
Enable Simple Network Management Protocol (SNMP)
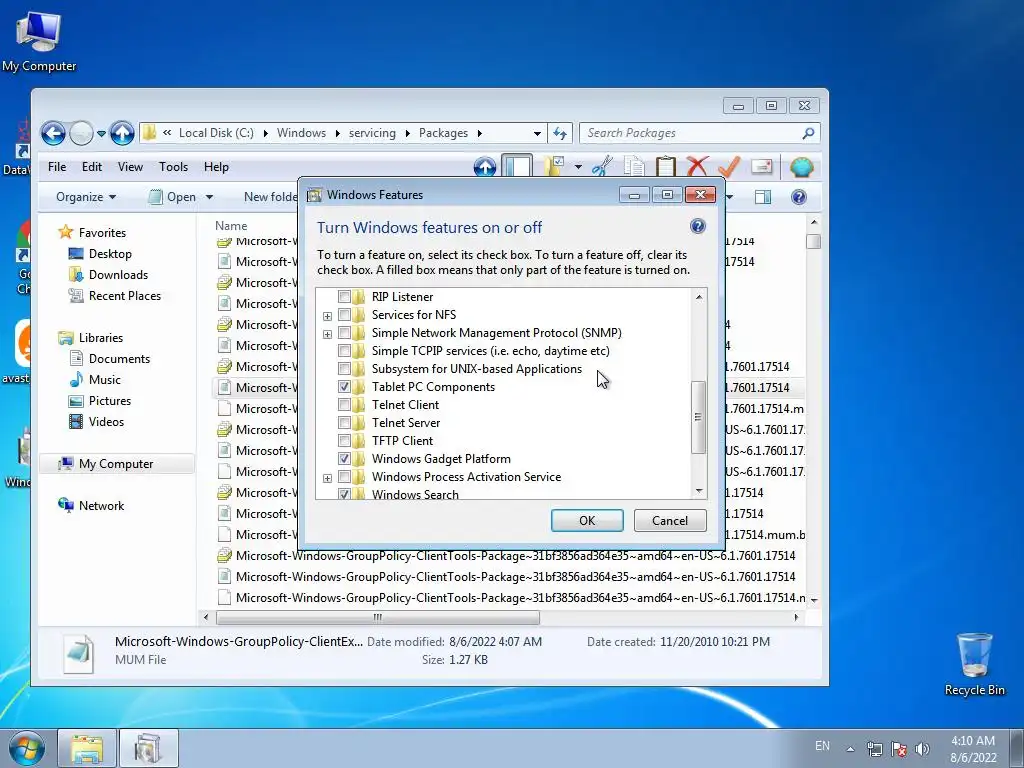tap(344, 333)
